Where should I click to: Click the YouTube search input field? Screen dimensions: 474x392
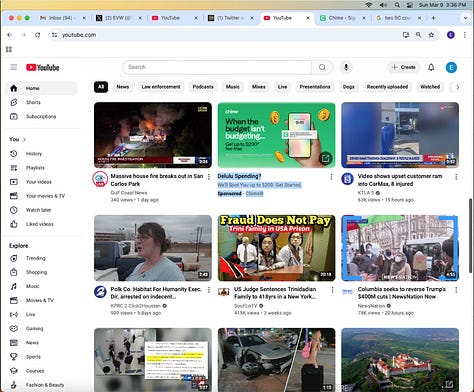217,67
